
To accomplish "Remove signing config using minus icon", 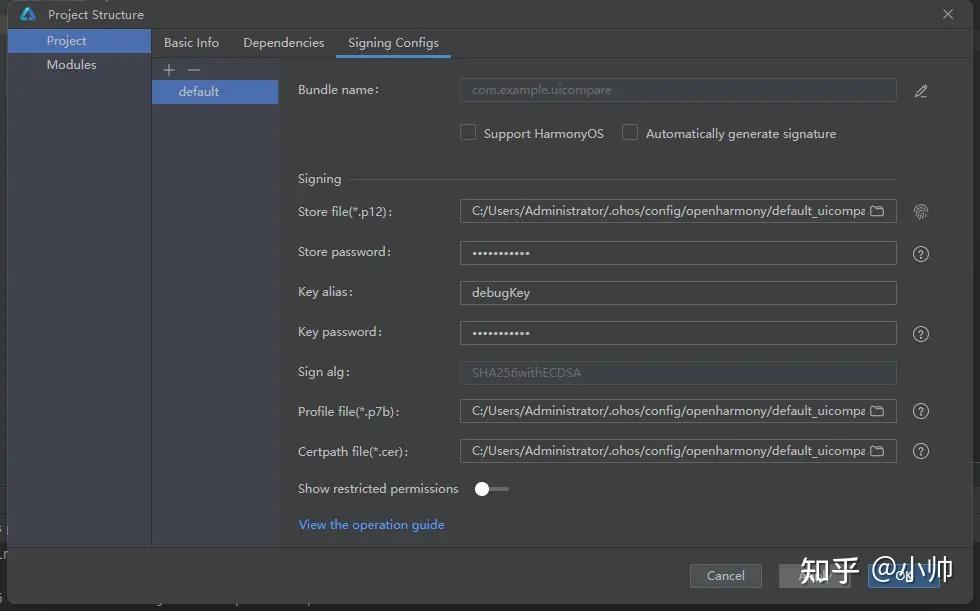I will pyautogui.click(x=188, y=70).
